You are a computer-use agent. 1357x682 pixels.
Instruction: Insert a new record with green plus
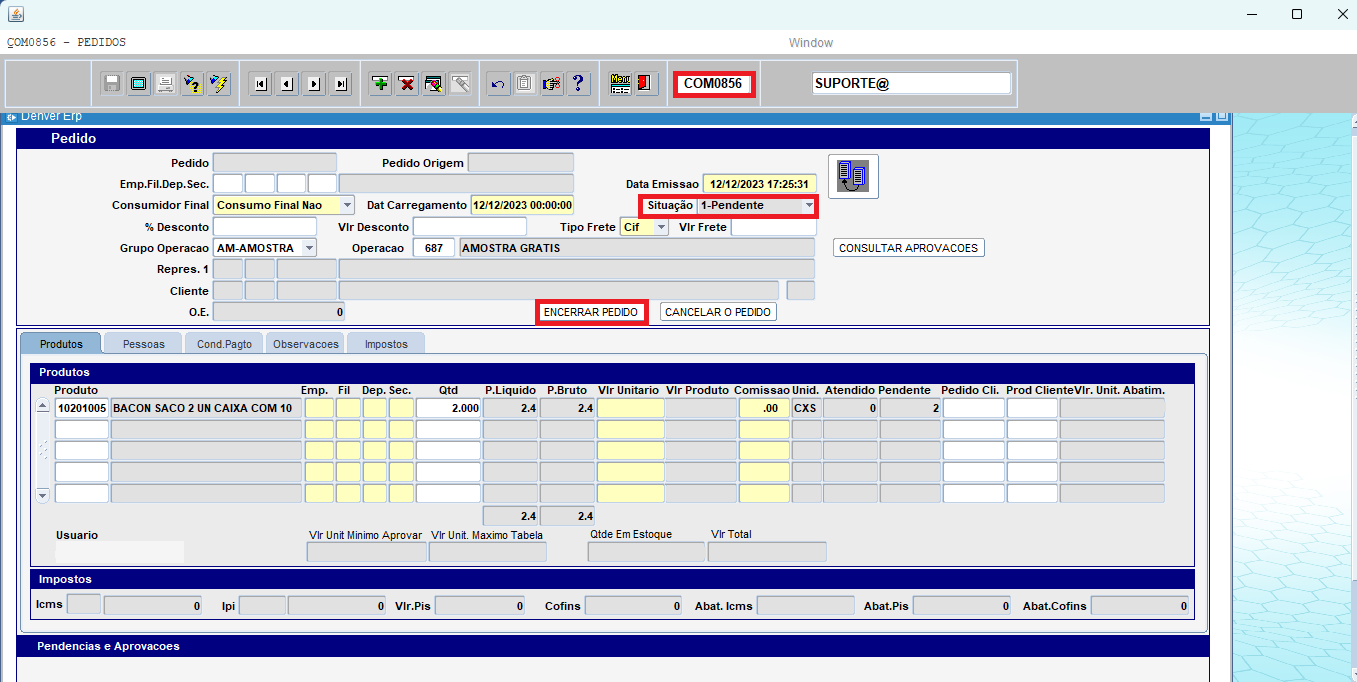pos(380,84)
